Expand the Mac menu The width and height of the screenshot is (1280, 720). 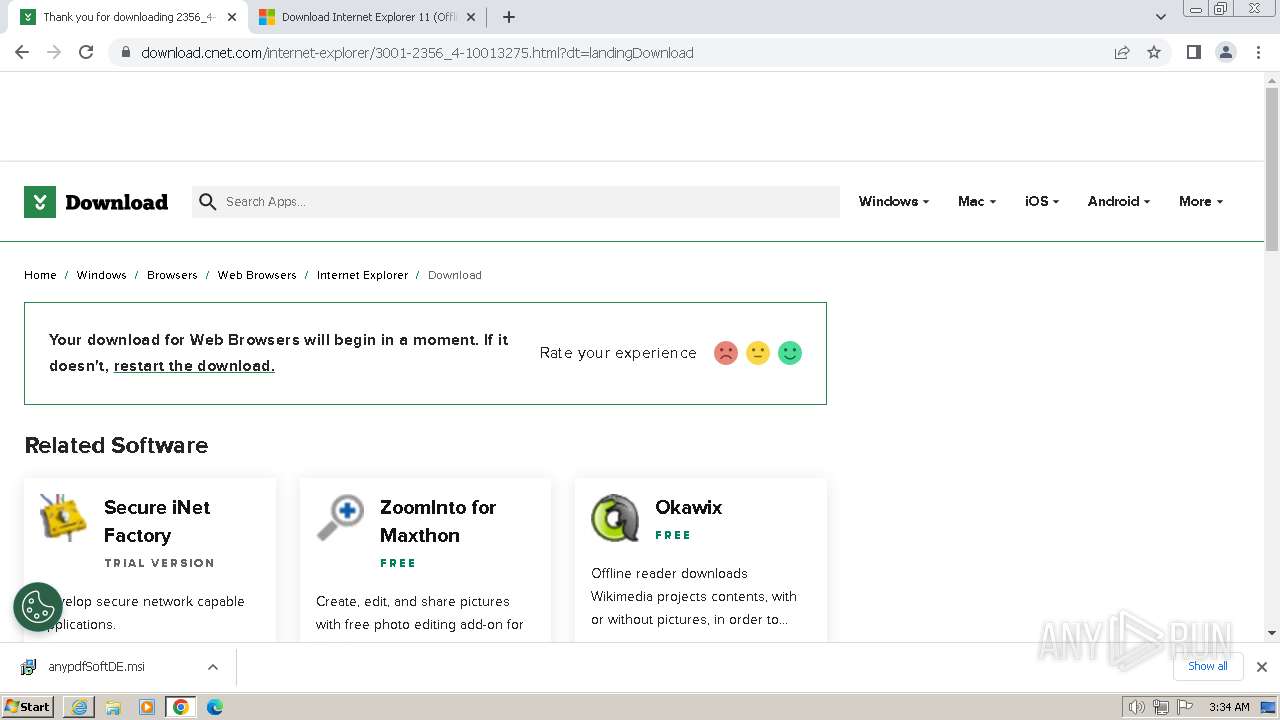pos(977,202)
